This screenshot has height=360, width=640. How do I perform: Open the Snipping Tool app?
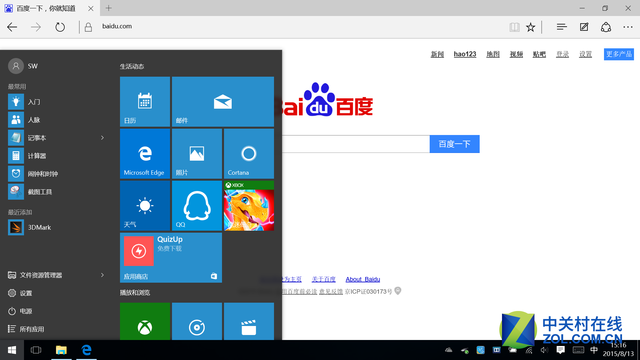tap(57, 191)
